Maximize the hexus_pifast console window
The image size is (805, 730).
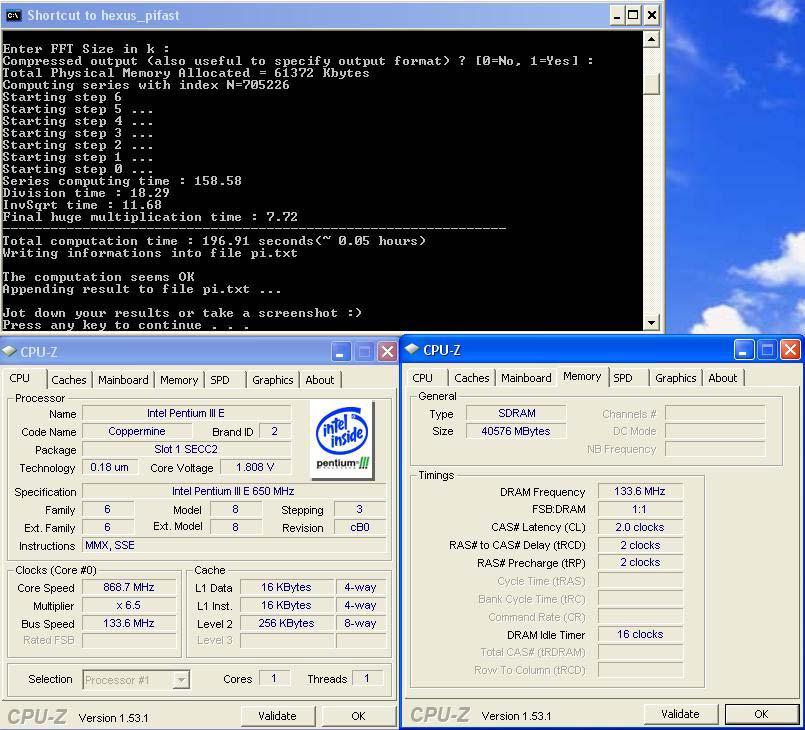634,15
